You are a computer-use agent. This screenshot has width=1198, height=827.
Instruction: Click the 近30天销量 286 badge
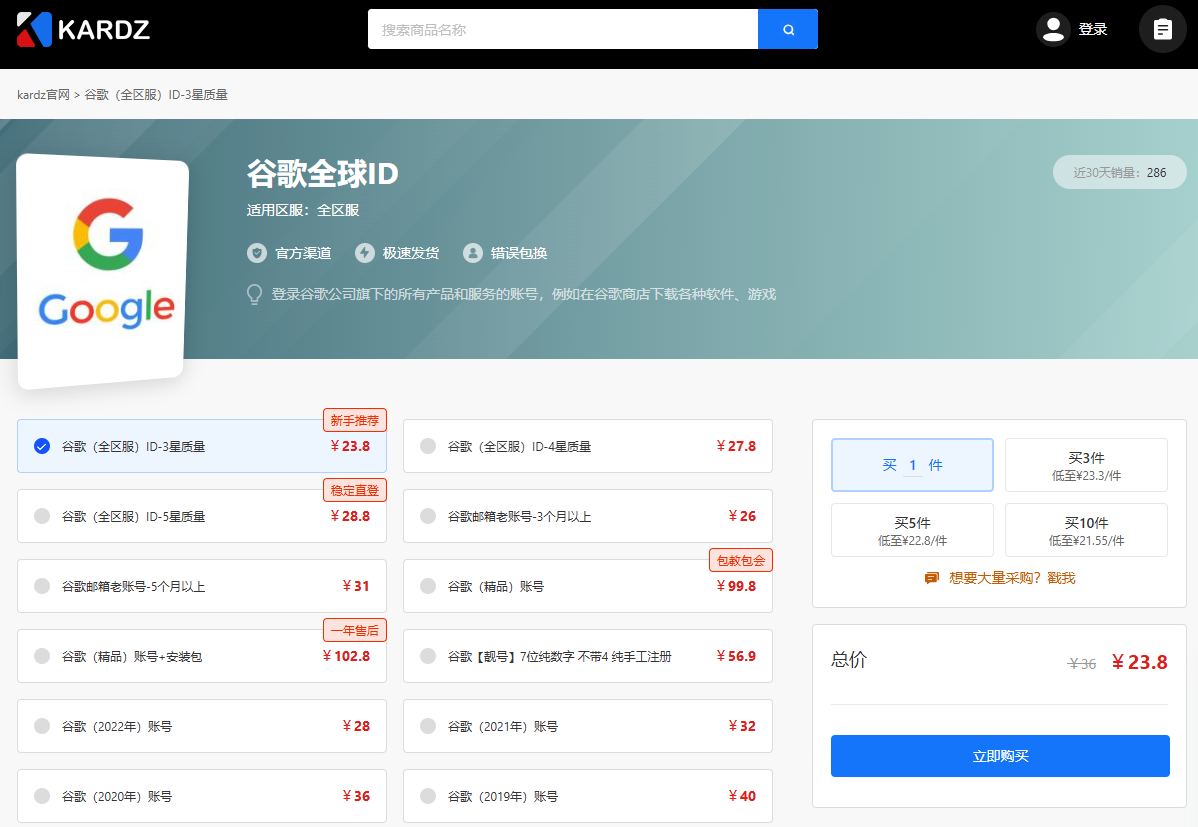click(1119, 172)
